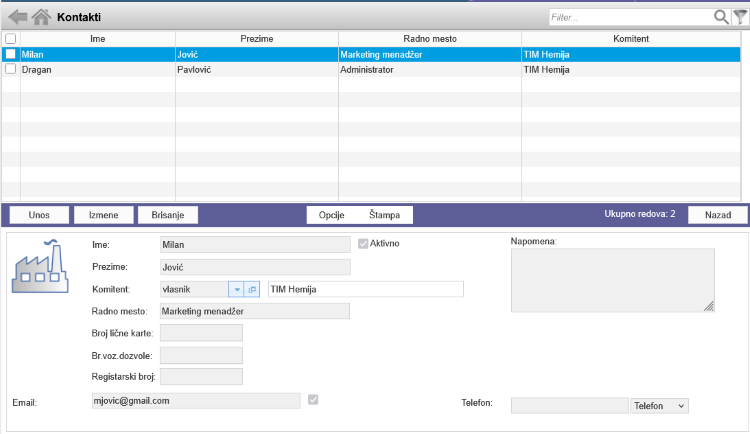The image size is (750, 434).
Task: Sort by the Komitent column header
Action: point(631,39)
